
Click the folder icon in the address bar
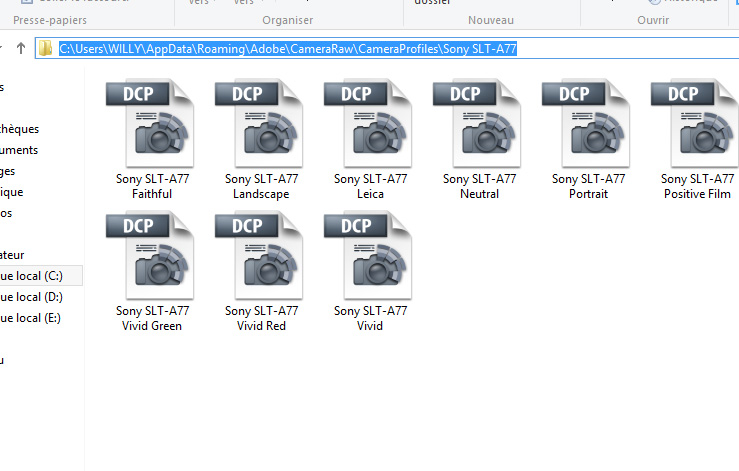tap(46, 48)
